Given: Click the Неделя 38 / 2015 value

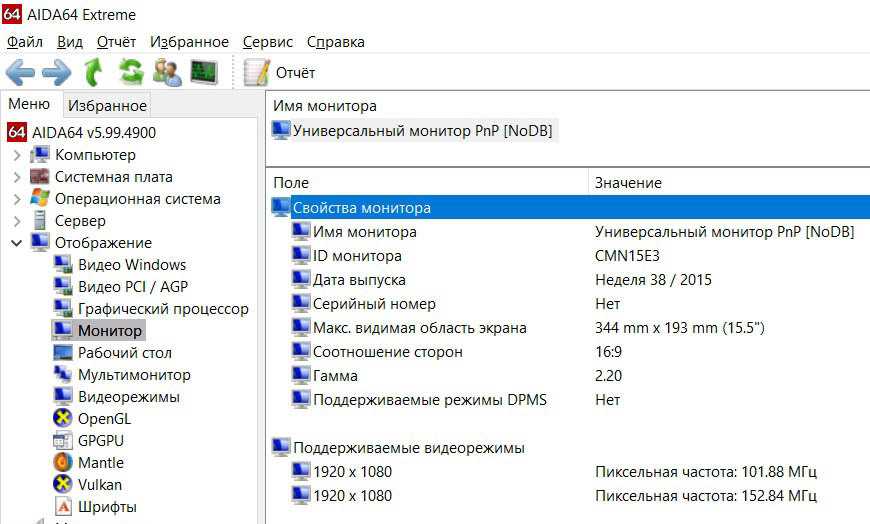Looking at the screenshot, I should [x=653, y=280].
